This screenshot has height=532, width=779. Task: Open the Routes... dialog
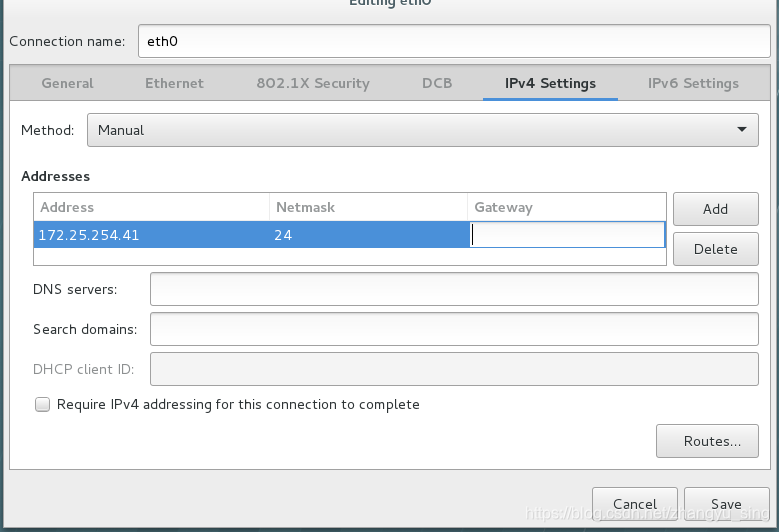707,441
